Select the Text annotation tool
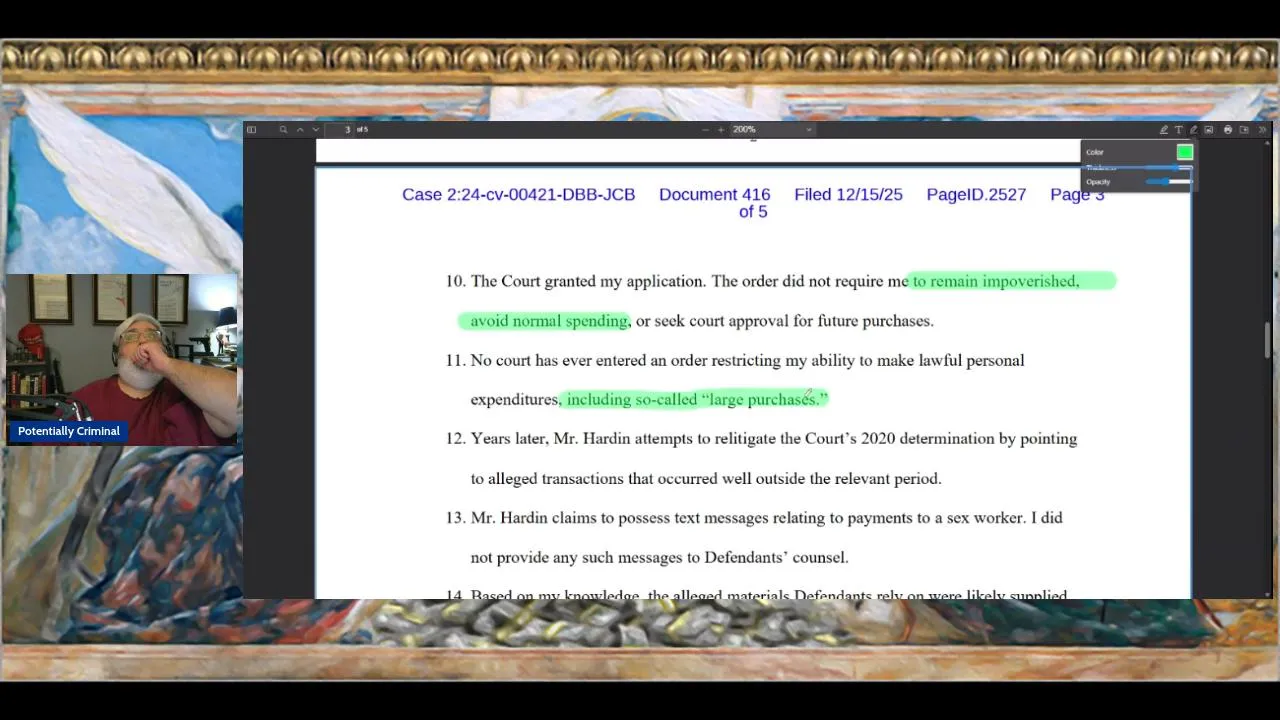This screenshot has width=1280, height=720. (1179, 130)
